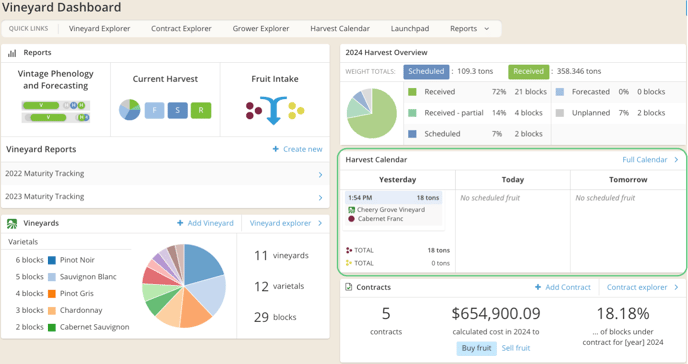Viewport: 688px width, 364px height.
Task: Open Launchpad quick link
Action: click(x=410, y=29)
